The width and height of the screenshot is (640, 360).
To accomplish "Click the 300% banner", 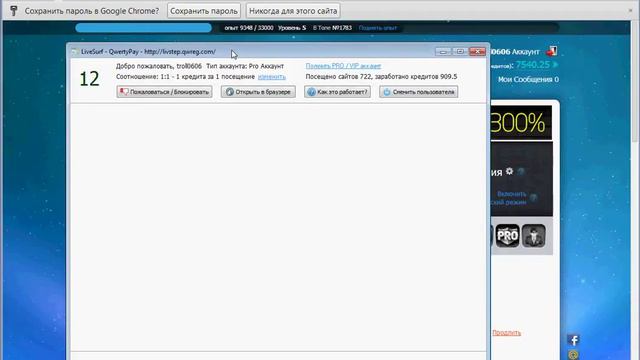I will (521, 122).
